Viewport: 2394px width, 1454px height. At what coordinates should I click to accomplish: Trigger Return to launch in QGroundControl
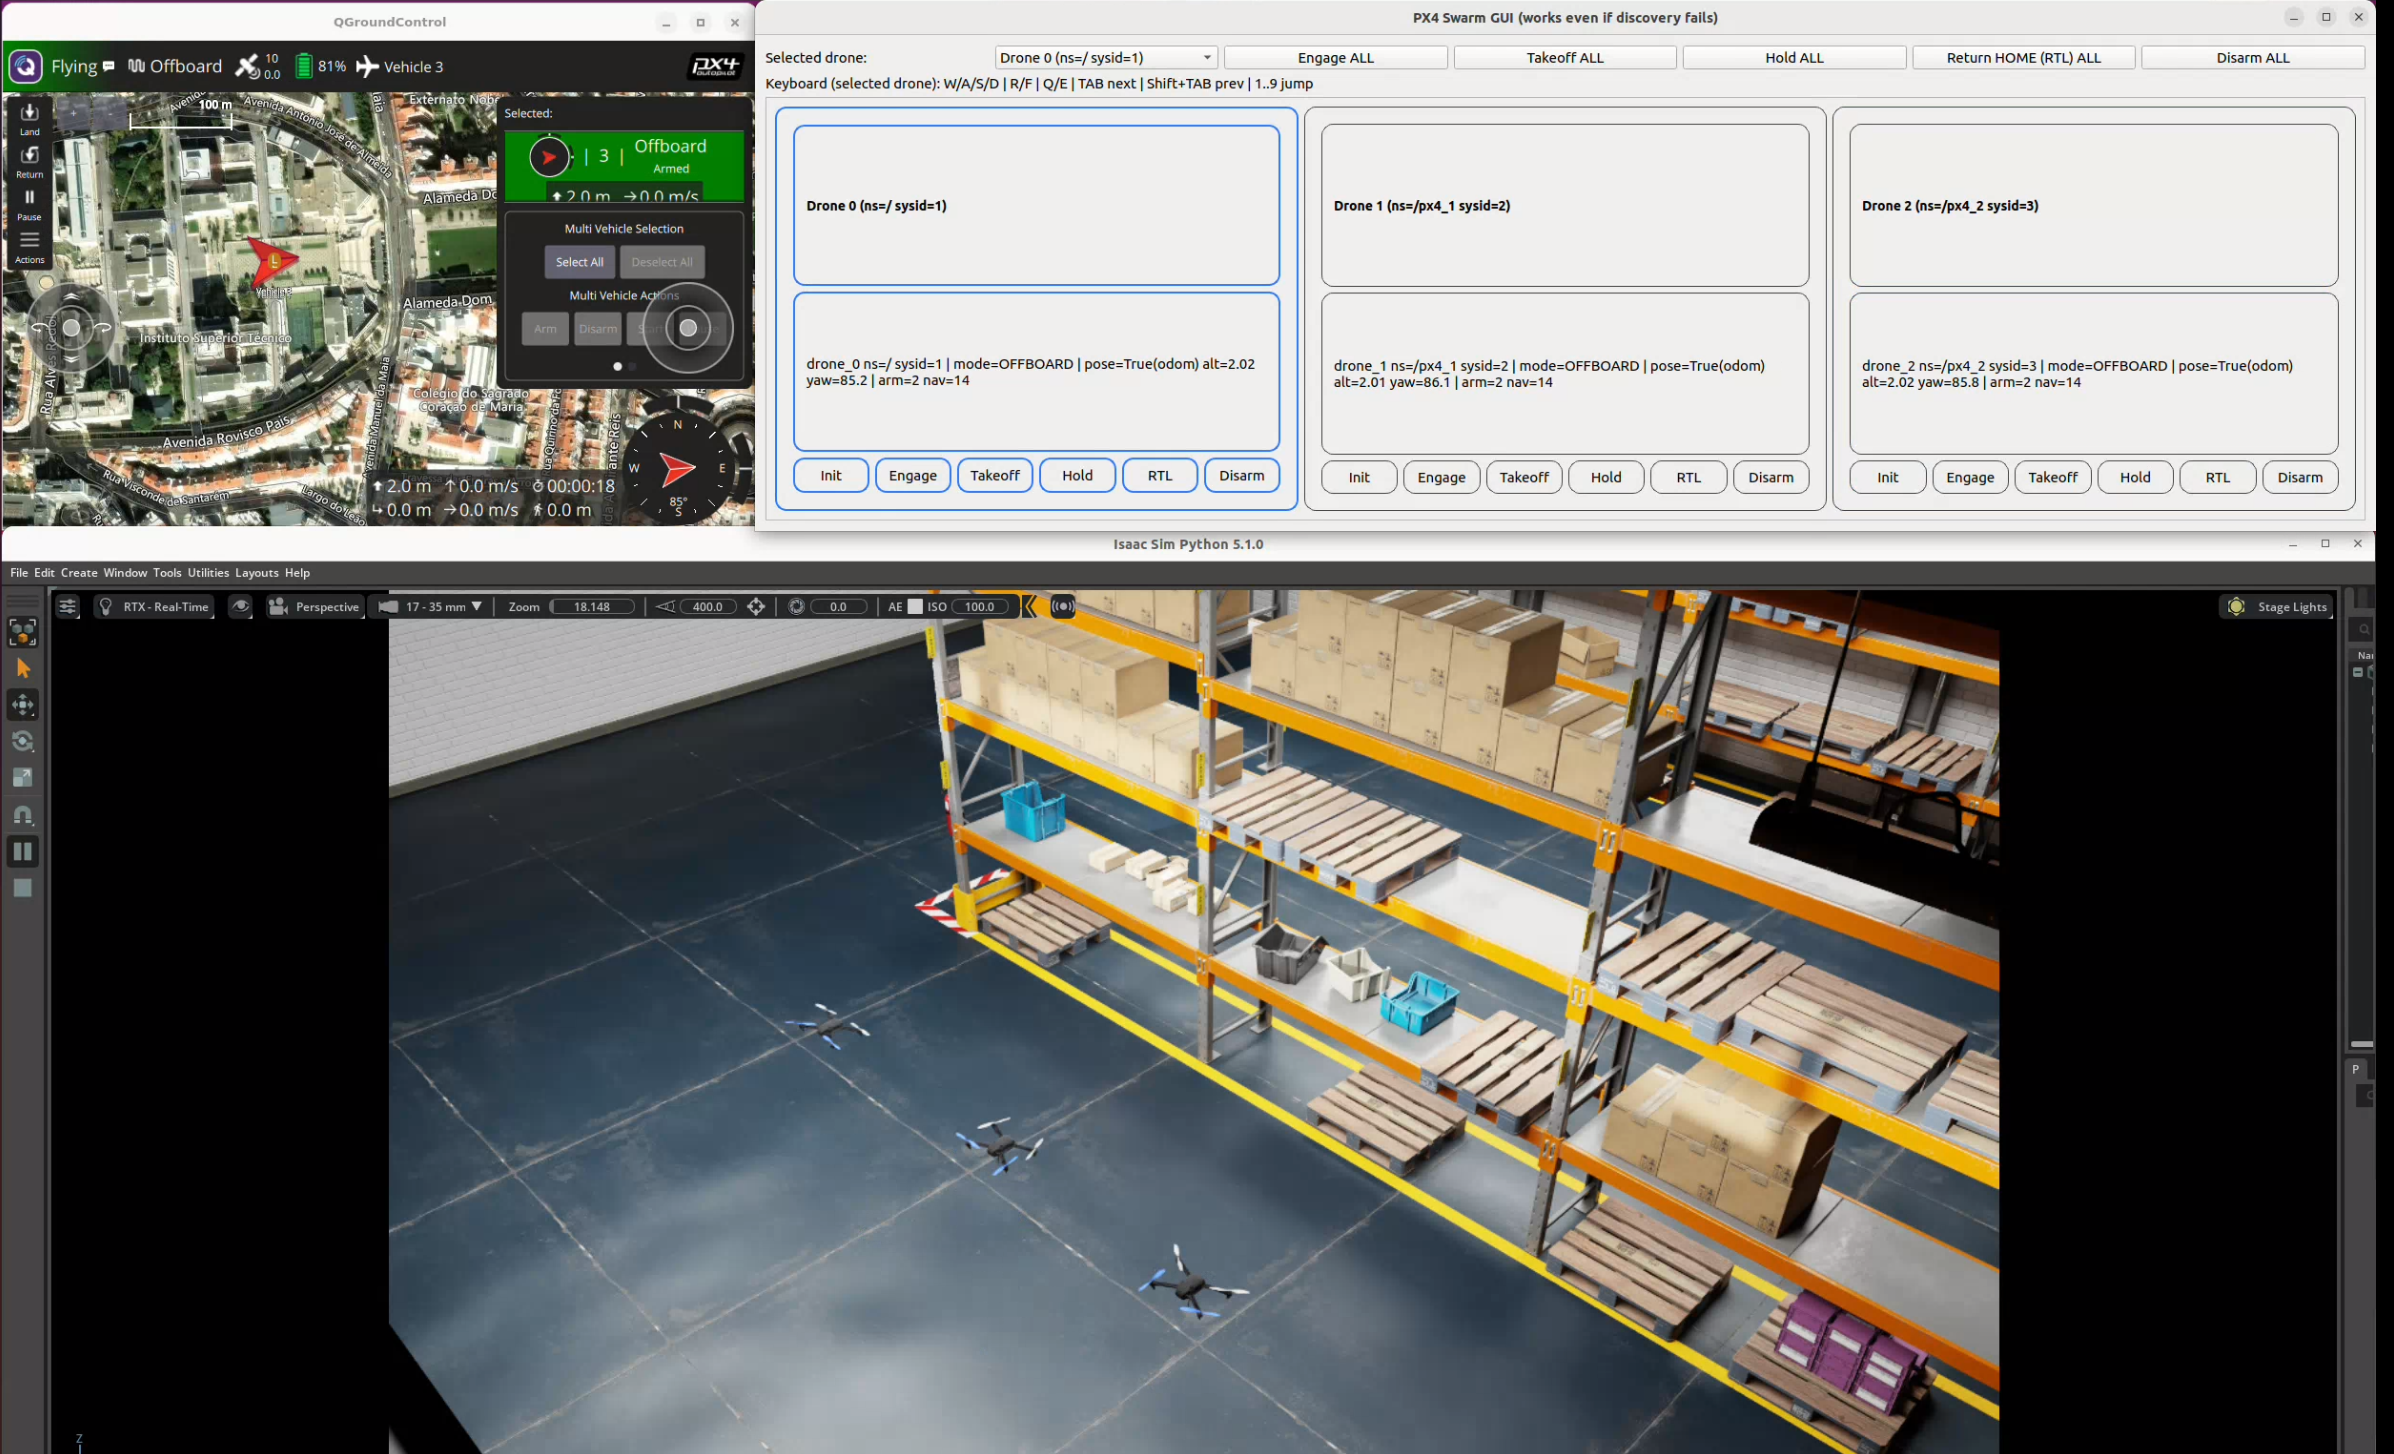click(30, 161)
